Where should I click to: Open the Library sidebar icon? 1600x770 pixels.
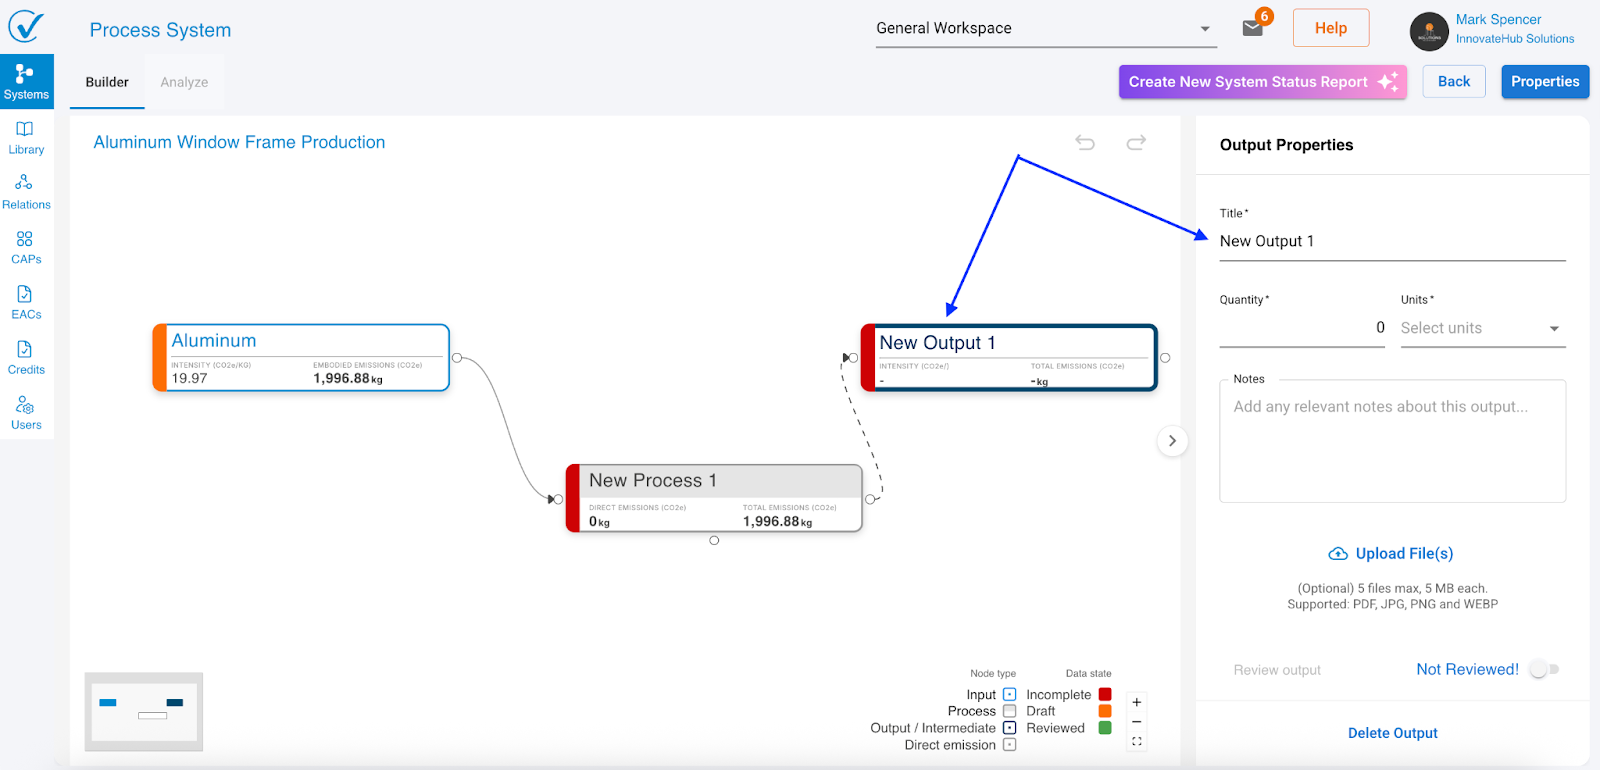click(x=26, y=137)
